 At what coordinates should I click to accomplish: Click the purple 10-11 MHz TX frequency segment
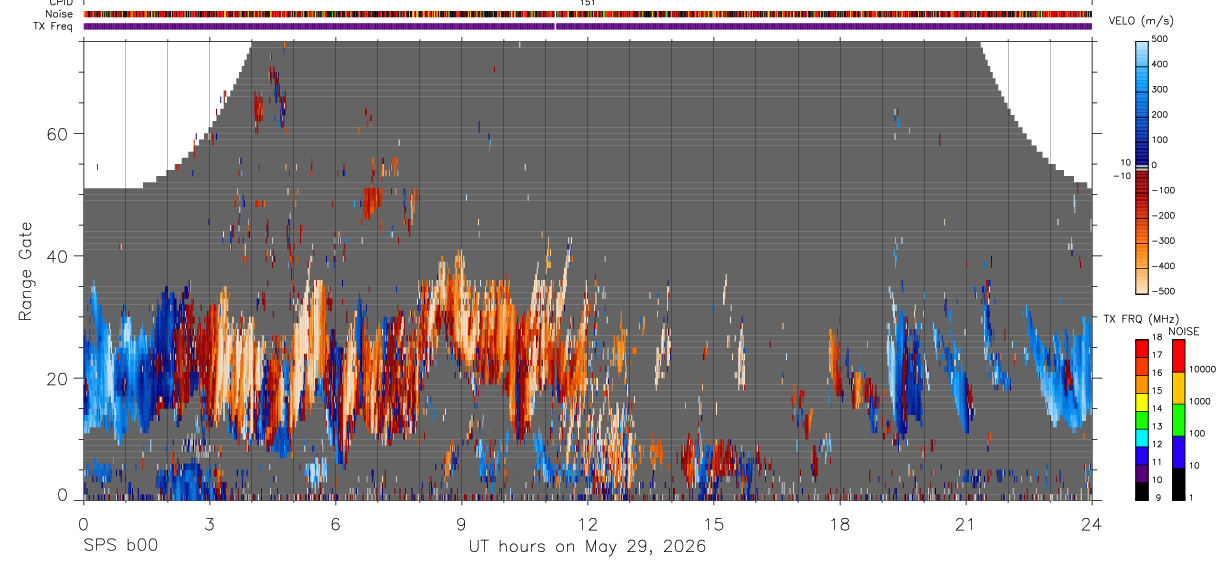point(1142,472)
